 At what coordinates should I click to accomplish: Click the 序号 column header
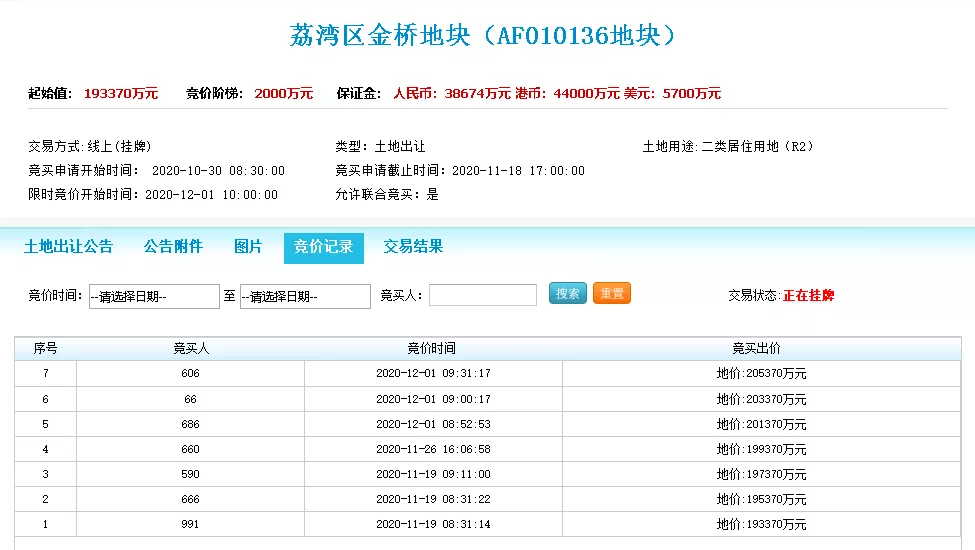coord(45,349)
